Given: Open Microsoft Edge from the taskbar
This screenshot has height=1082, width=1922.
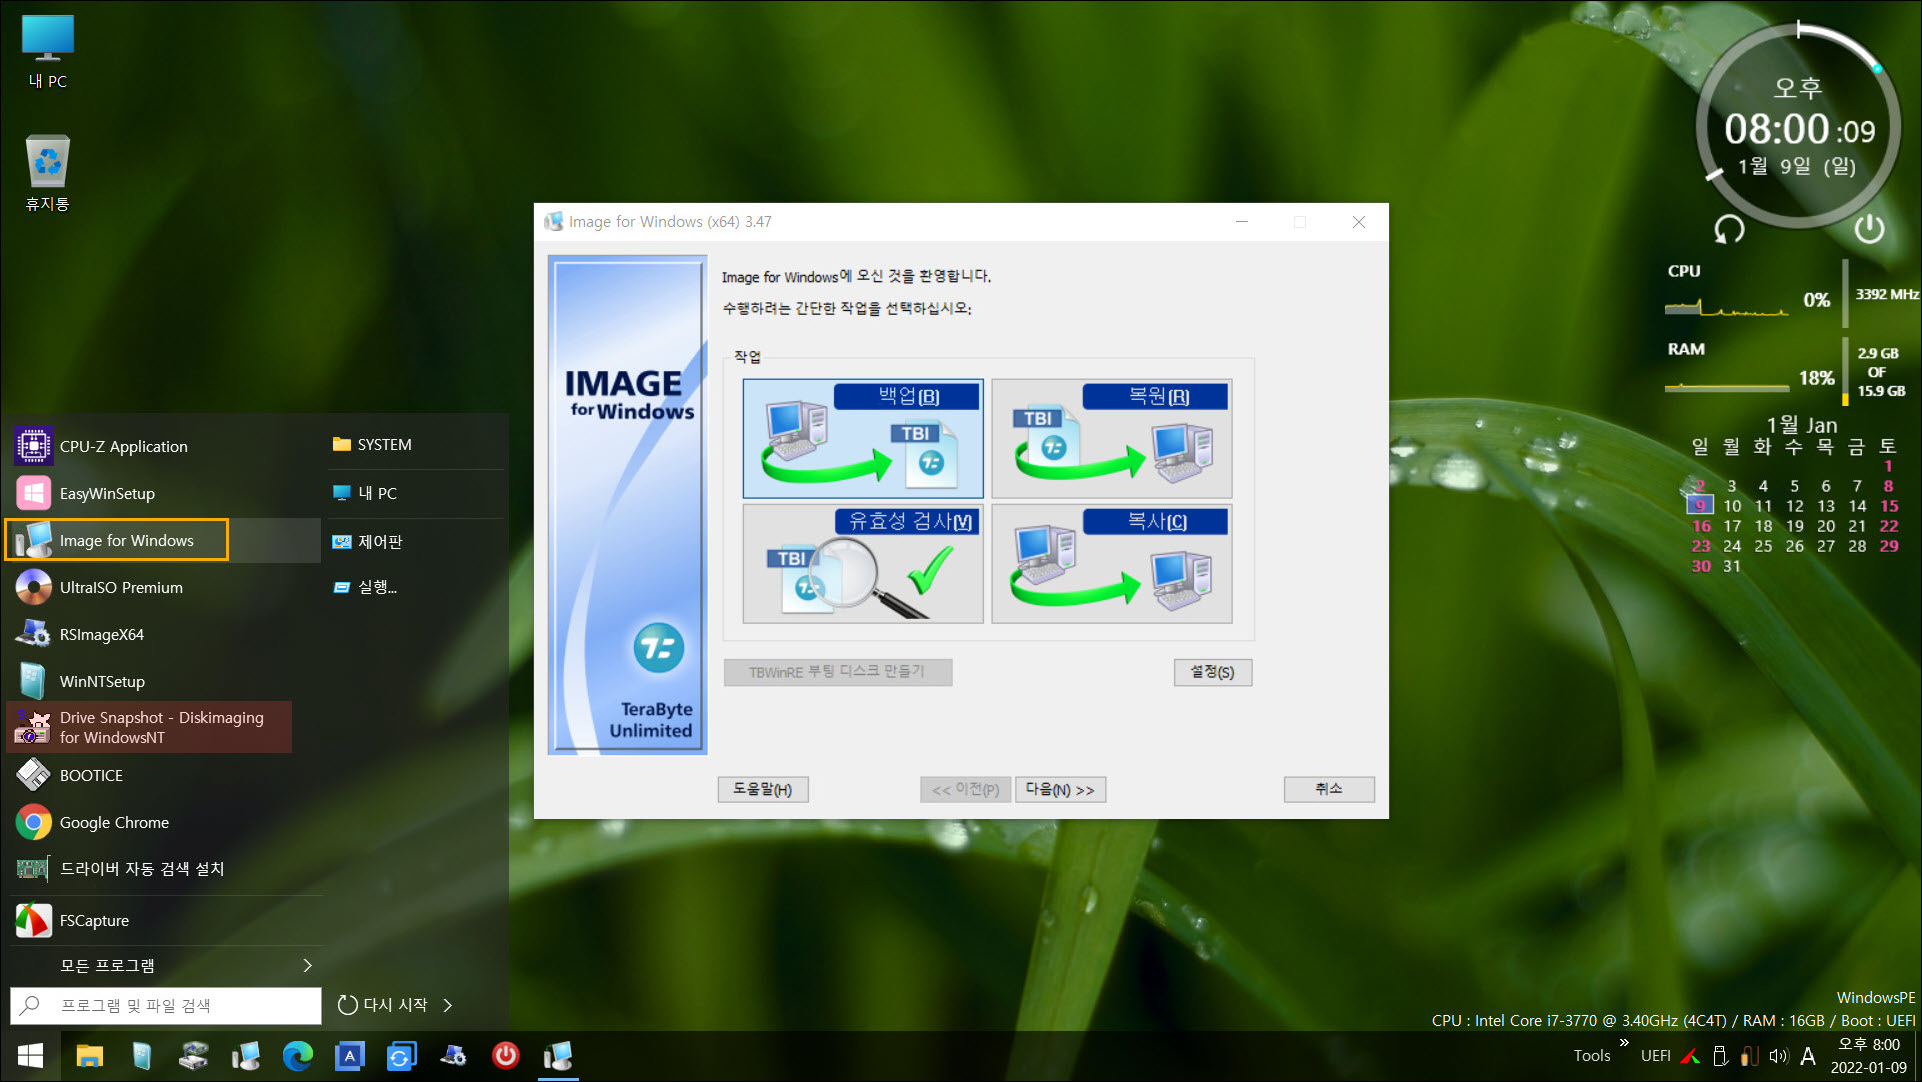Looking at the screenshot, I should click(x=298, y=1056).
